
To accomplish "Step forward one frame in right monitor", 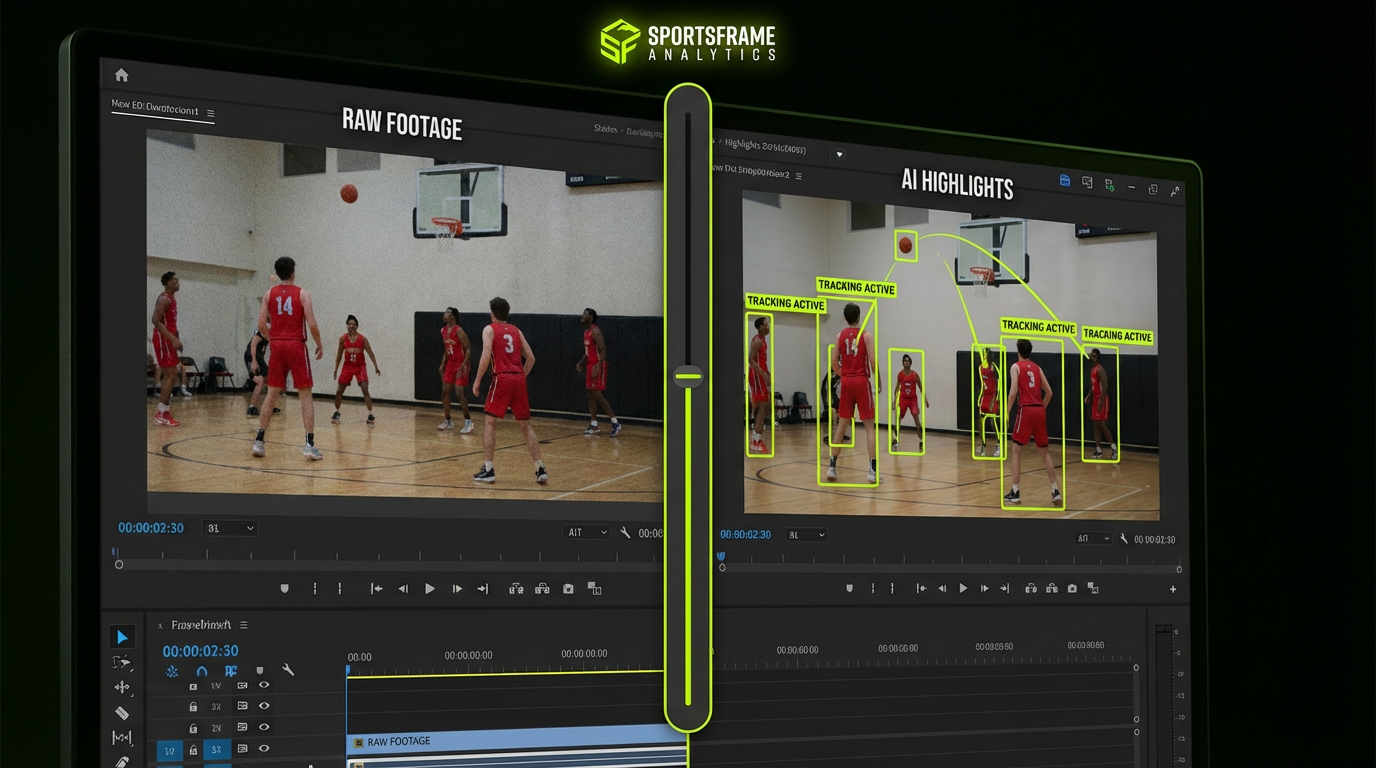I will point(985,589).
